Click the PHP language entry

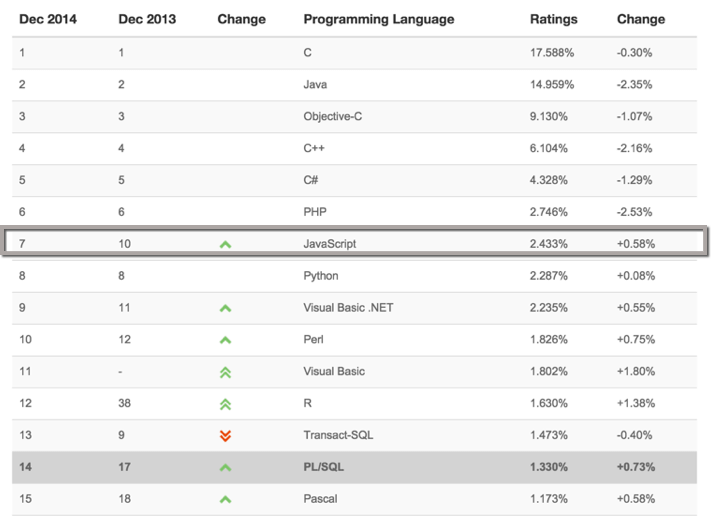coord(316,212)
